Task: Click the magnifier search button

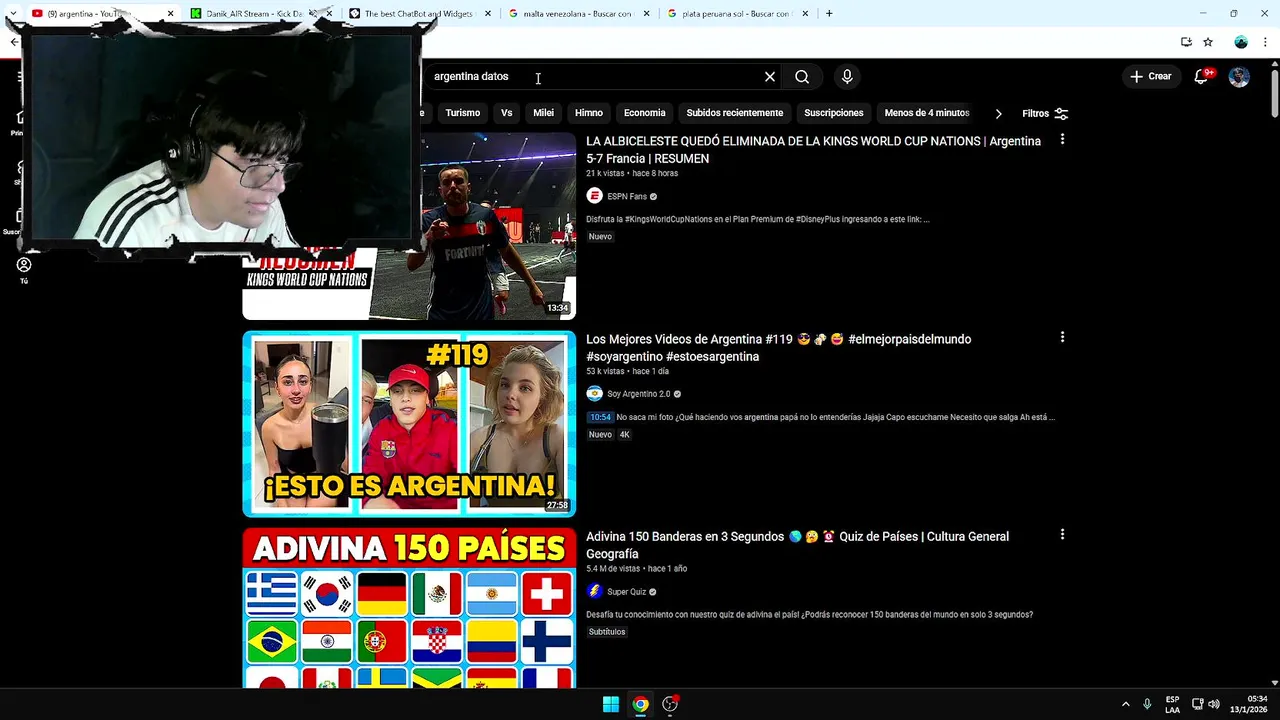Action: click(802, 77)
